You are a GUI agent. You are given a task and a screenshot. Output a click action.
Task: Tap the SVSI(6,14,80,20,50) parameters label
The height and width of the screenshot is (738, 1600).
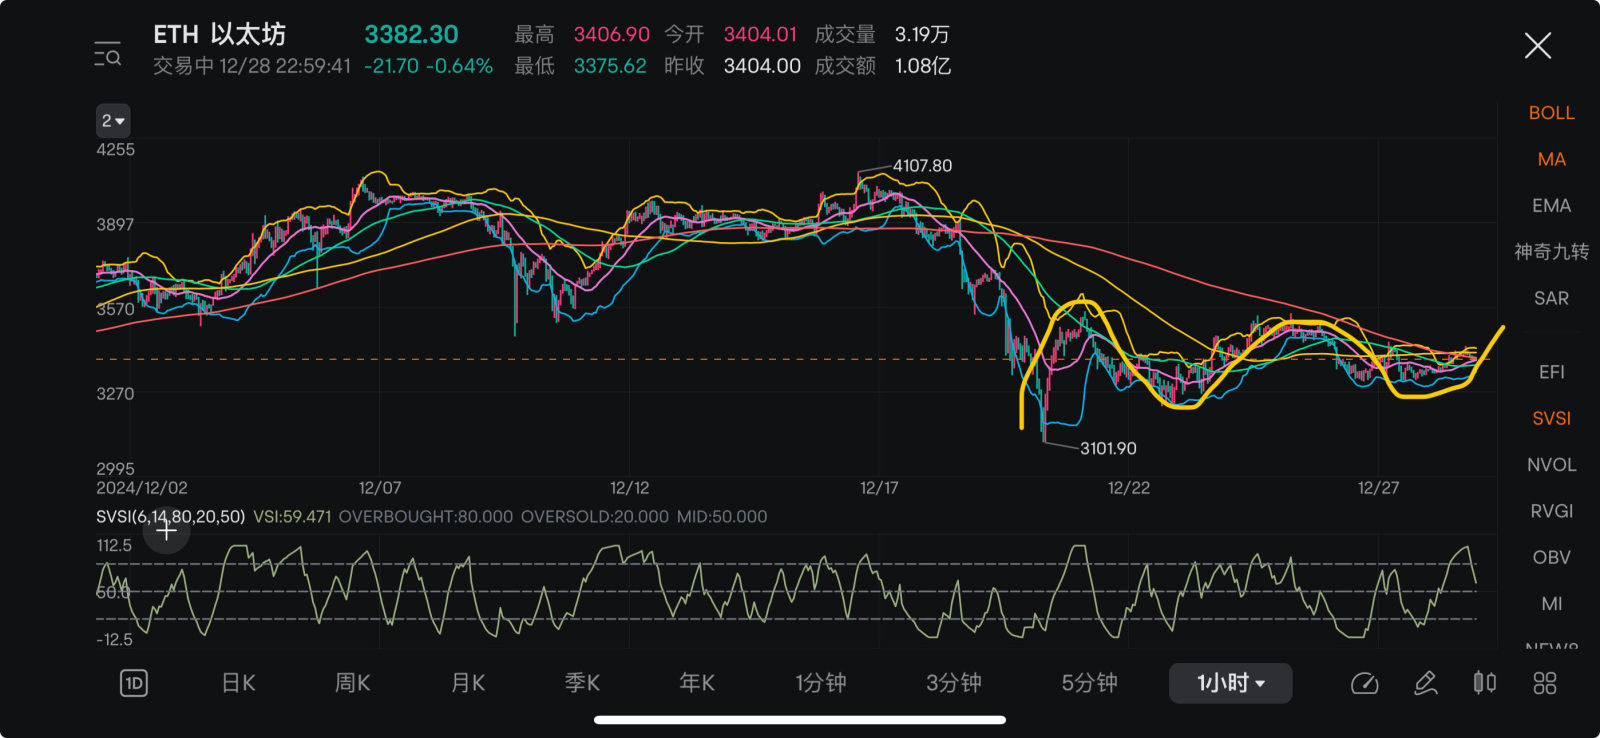click(x=170, y=517)
